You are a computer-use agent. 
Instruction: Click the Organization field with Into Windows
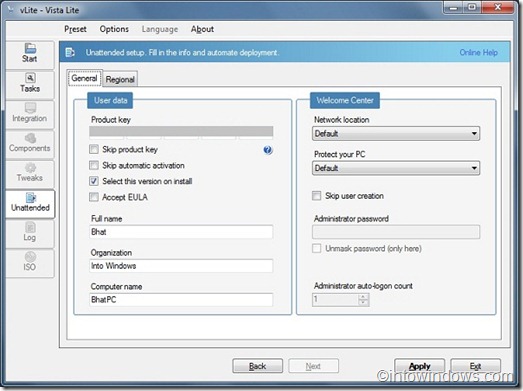[181, 266]
